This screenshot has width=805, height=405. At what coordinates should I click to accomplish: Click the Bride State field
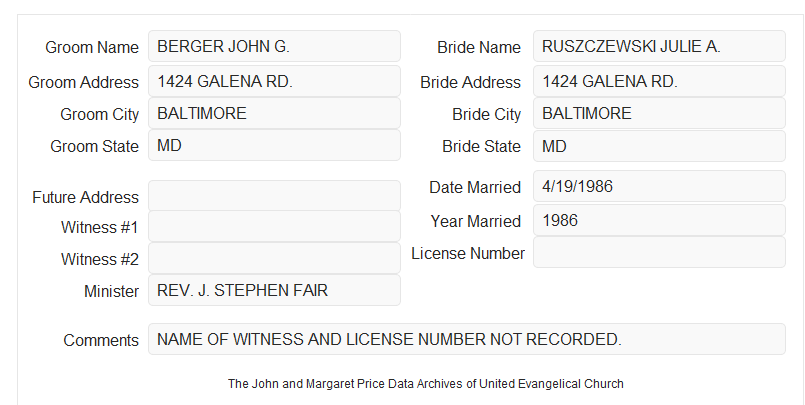[659, 146]
